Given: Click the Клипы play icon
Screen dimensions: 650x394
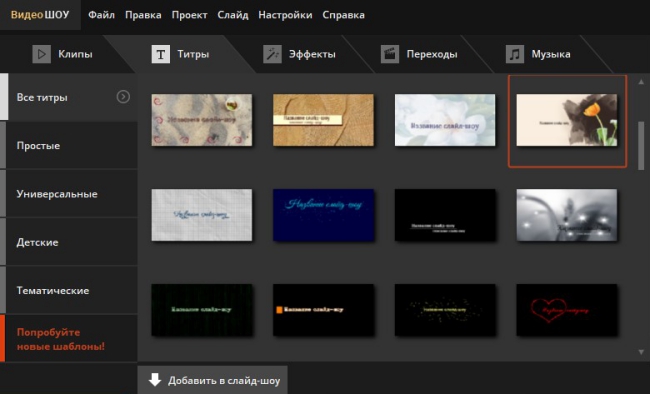Looking at the screenshot, I should pos(41,54).
